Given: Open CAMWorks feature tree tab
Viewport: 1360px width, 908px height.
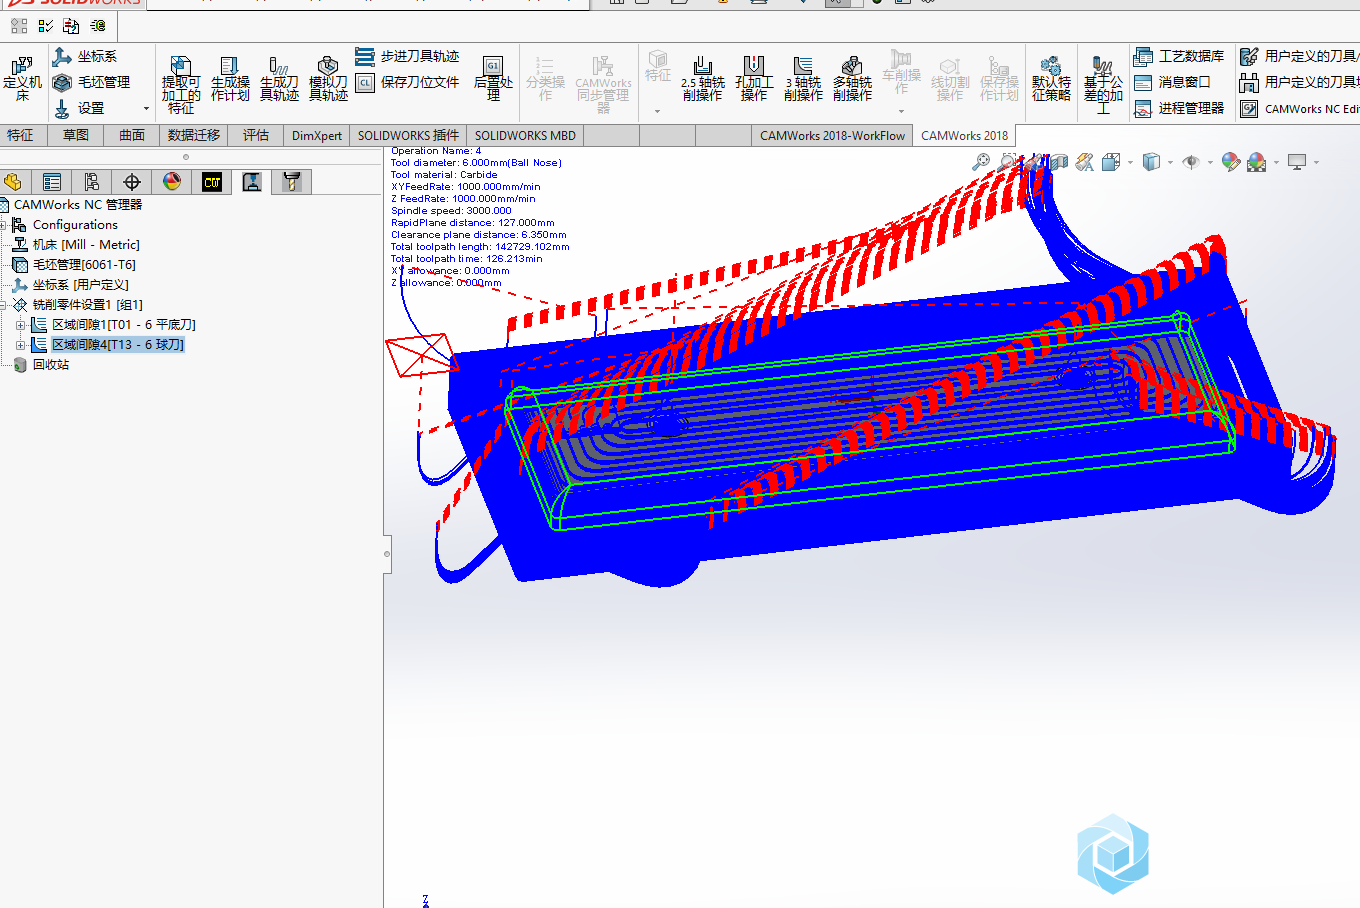Looking at the screenshot, I should click(x=212, y=181).
